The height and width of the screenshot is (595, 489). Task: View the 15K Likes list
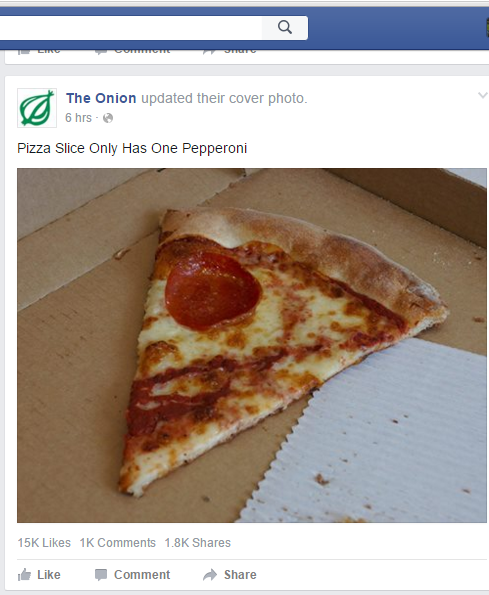[x=44, y=543]
